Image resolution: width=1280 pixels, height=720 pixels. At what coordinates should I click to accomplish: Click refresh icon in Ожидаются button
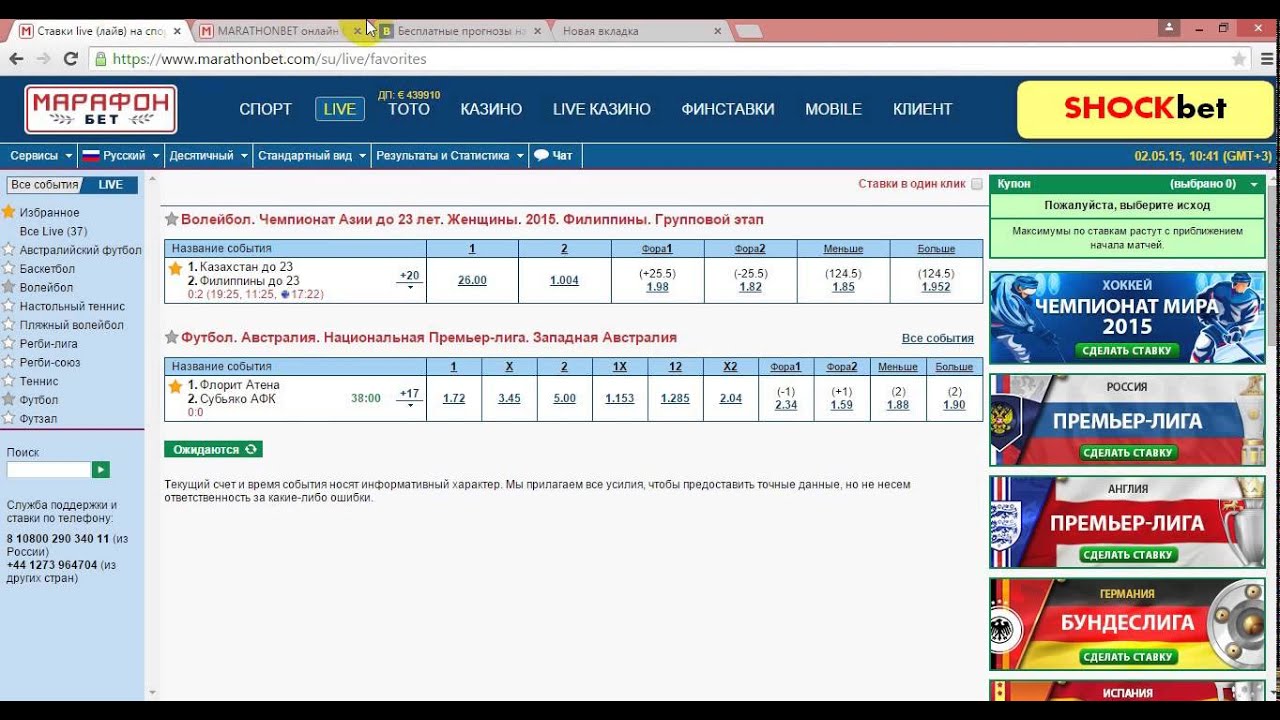[x=251, y=450]
